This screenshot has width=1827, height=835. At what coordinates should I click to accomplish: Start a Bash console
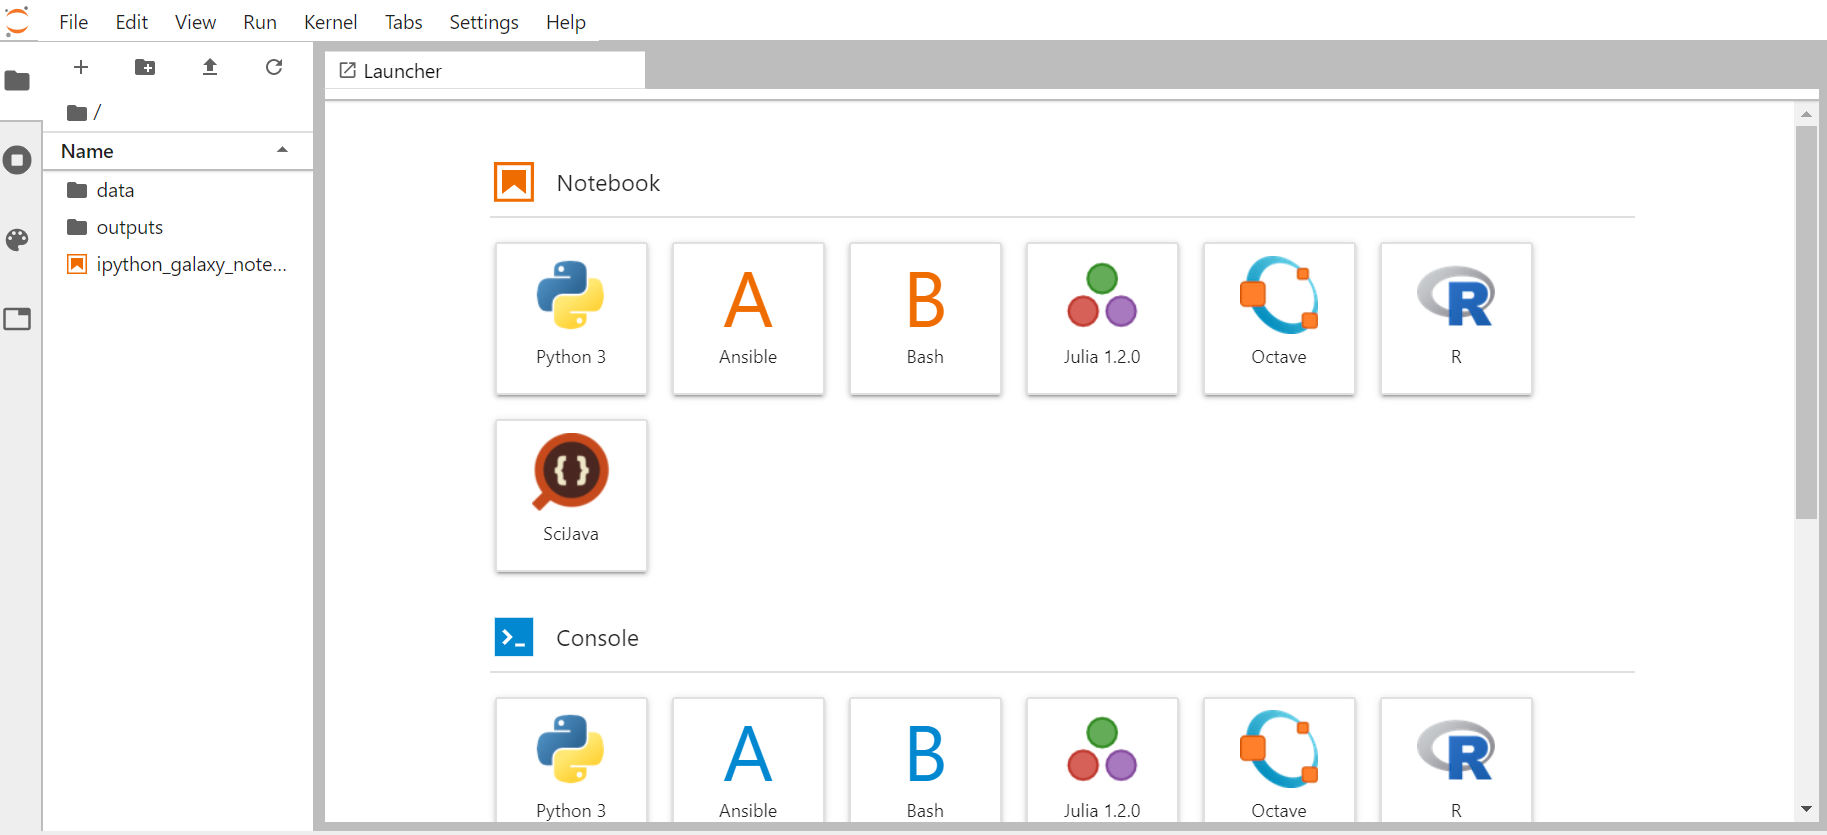pos(925,760)
